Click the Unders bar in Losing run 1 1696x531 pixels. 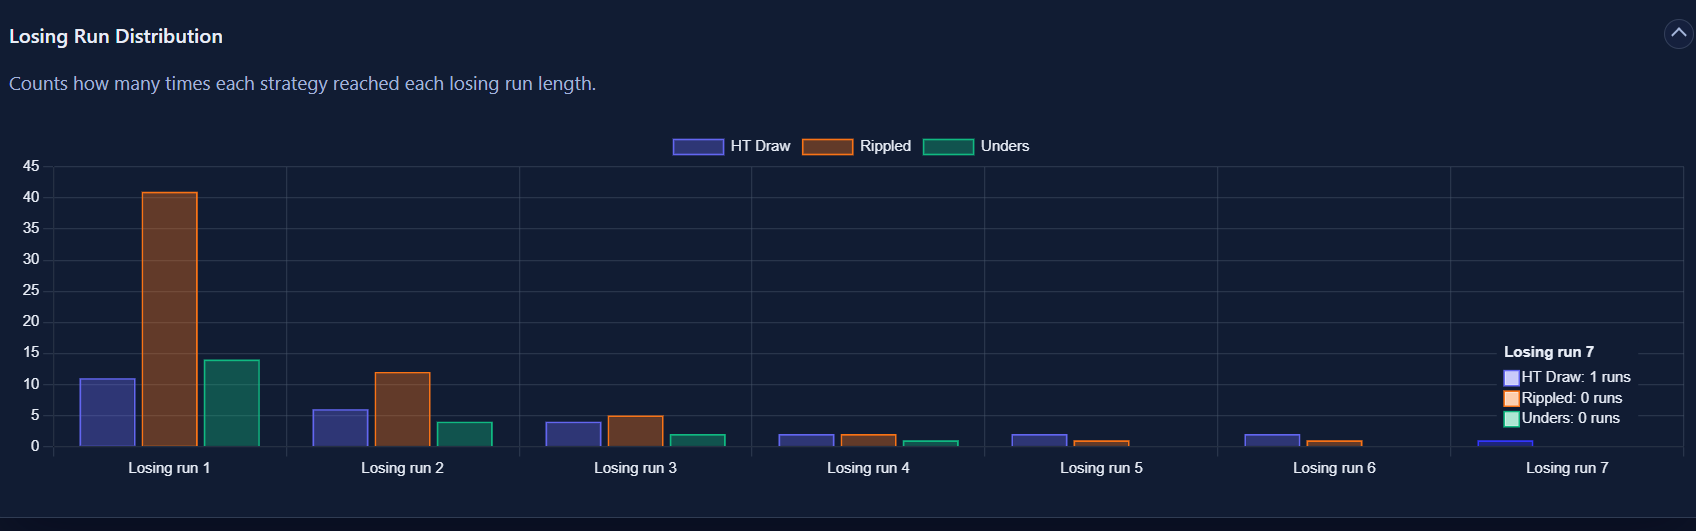(232, 403)
